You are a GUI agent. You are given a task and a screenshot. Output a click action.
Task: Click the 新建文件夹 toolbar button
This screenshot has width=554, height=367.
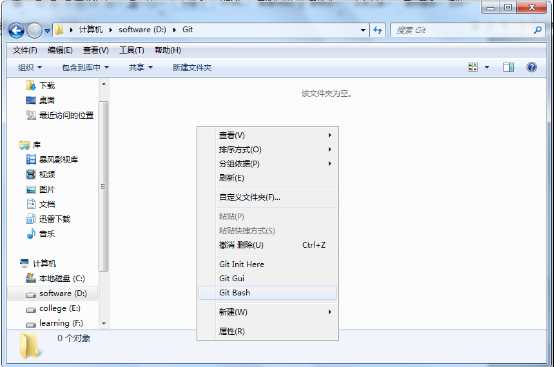192,67
